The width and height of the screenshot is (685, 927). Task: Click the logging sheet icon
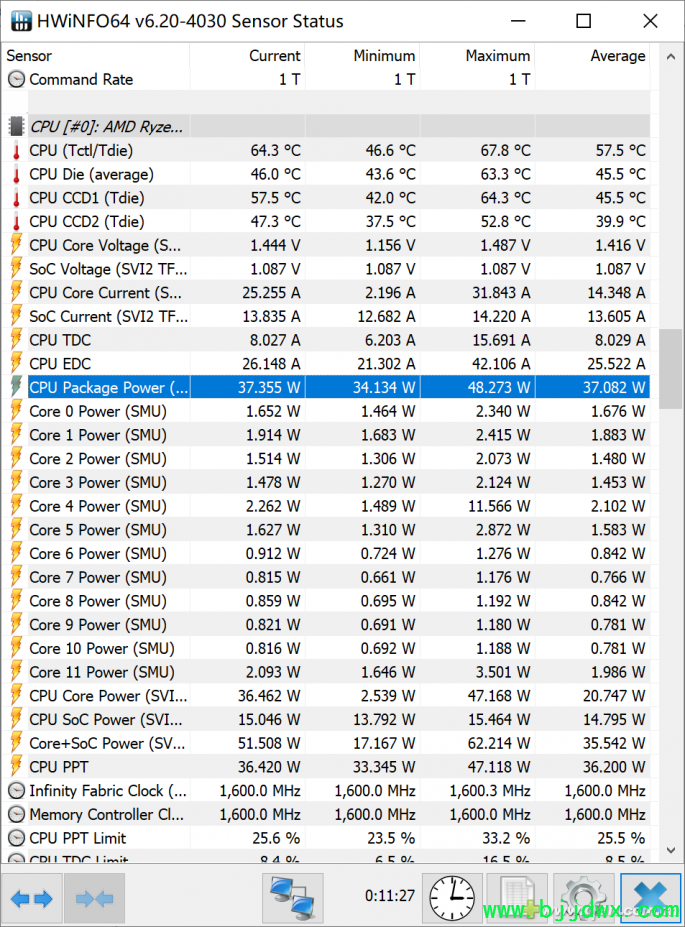517,898
